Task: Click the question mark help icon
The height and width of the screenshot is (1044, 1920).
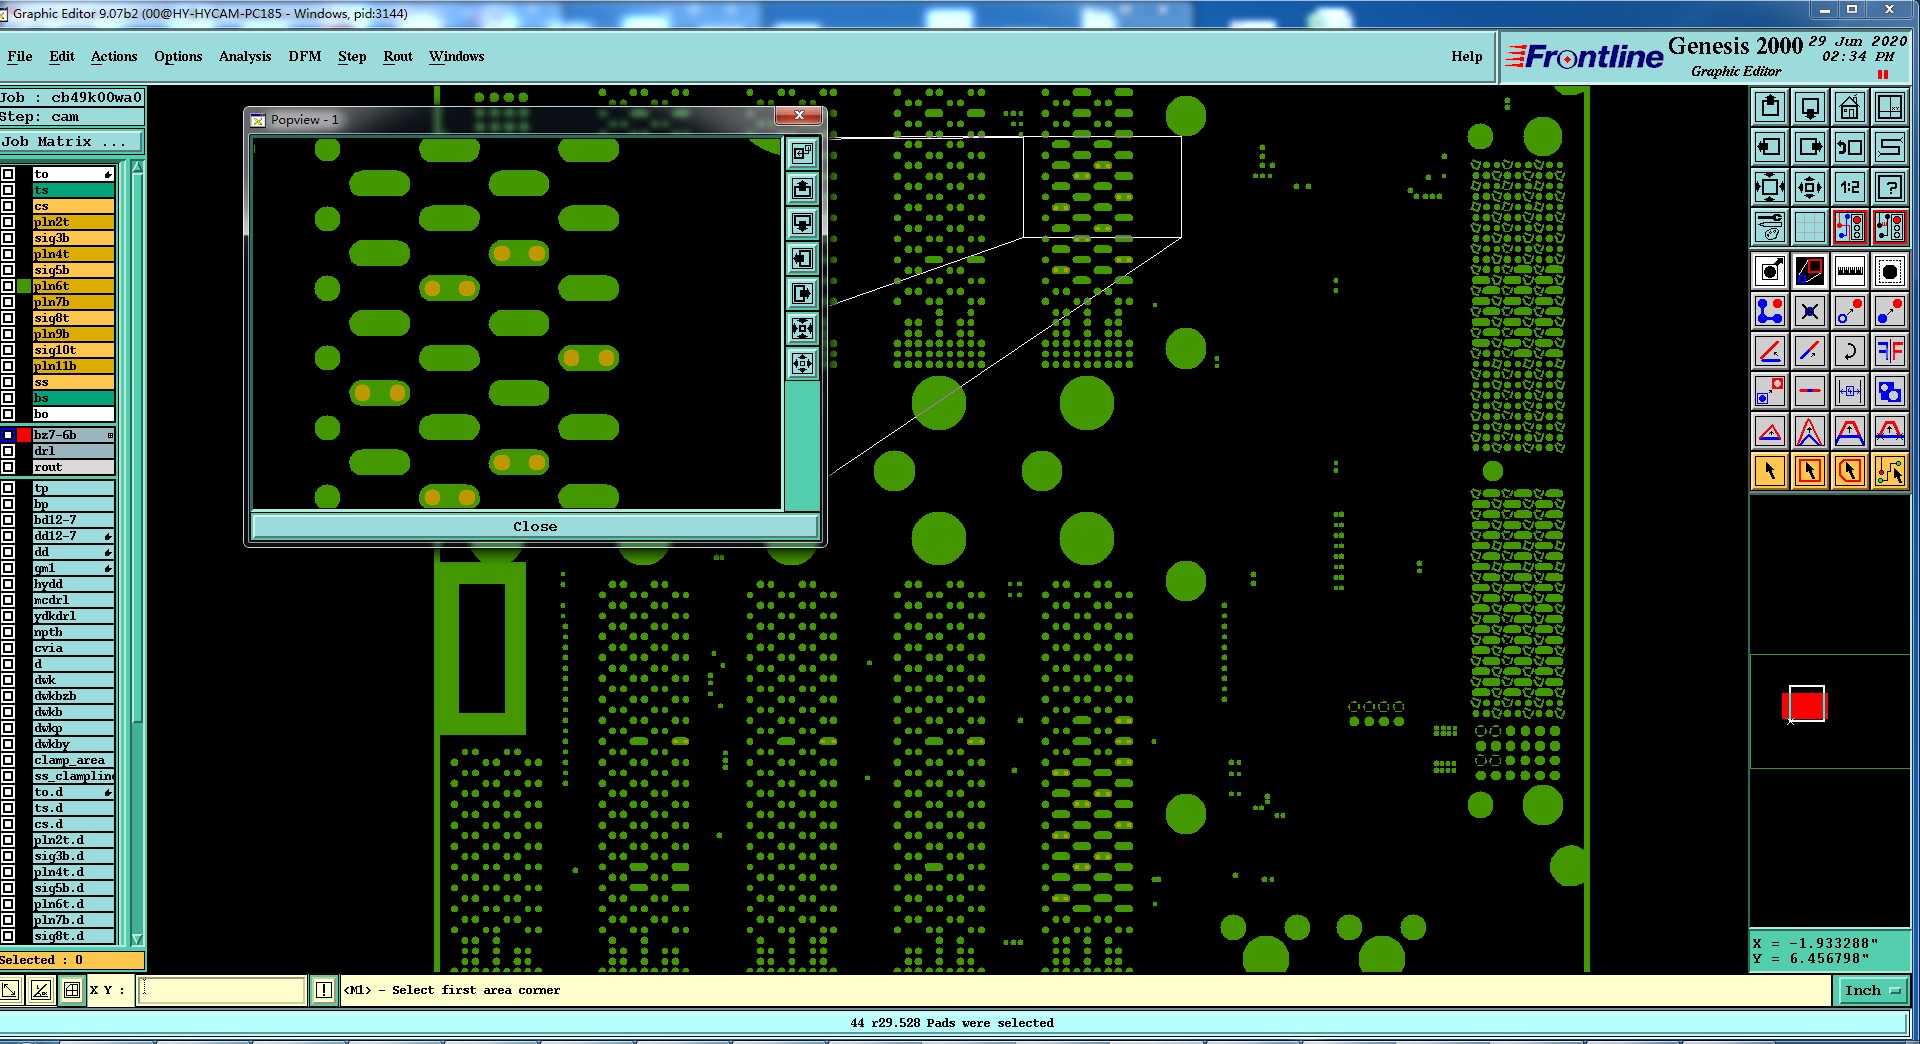Action: 1890,187
